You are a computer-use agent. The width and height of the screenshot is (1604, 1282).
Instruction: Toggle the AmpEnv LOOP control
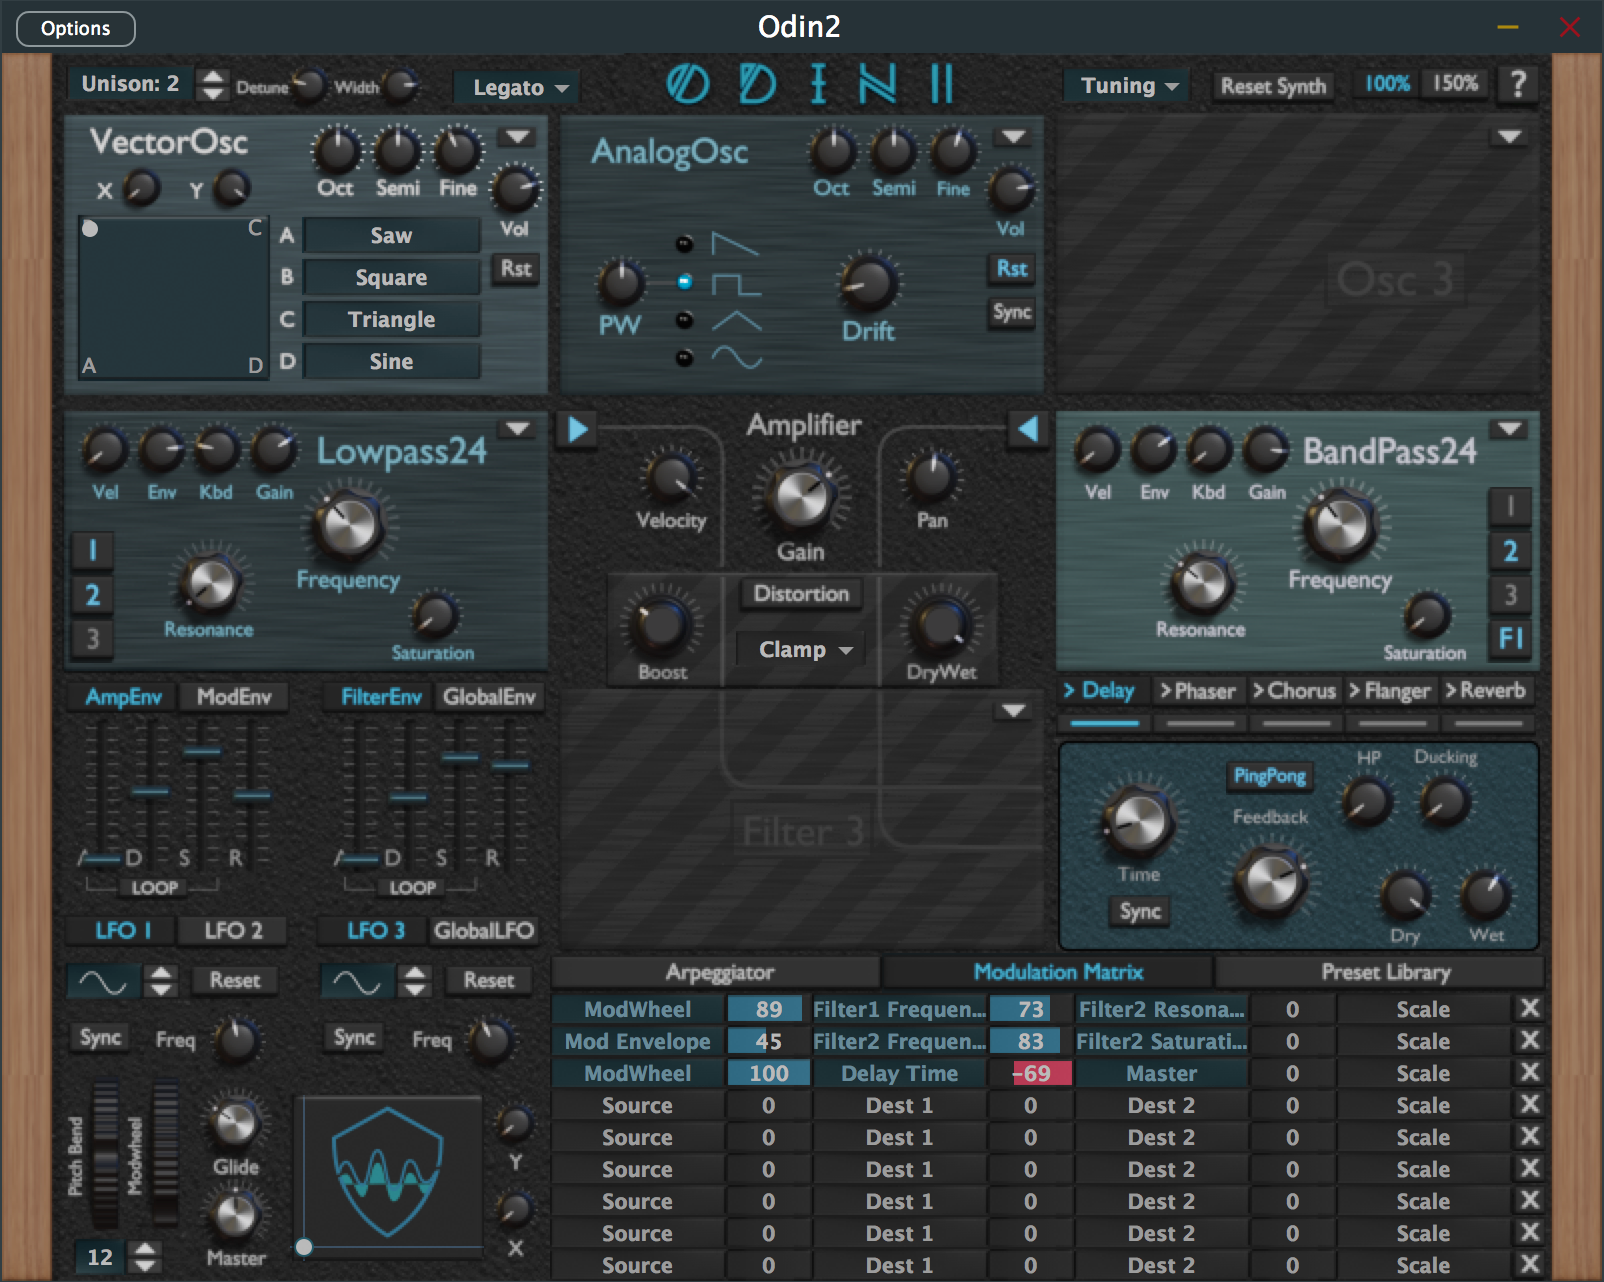pyautogui.click(x=155, y=887)
